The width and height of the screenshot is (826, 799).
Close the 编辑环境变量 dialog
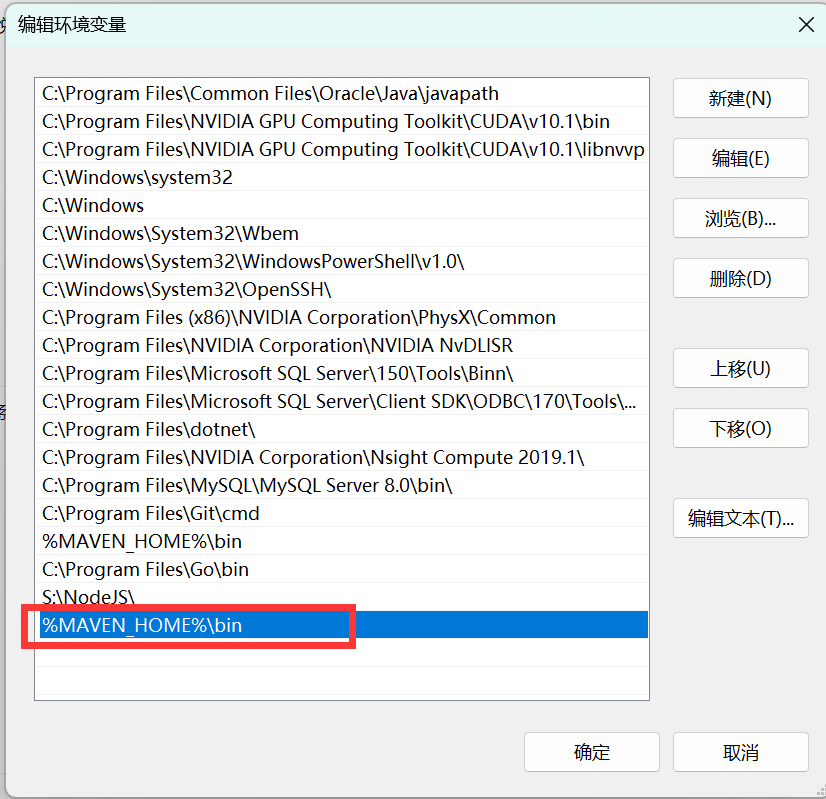coord(806,24)
